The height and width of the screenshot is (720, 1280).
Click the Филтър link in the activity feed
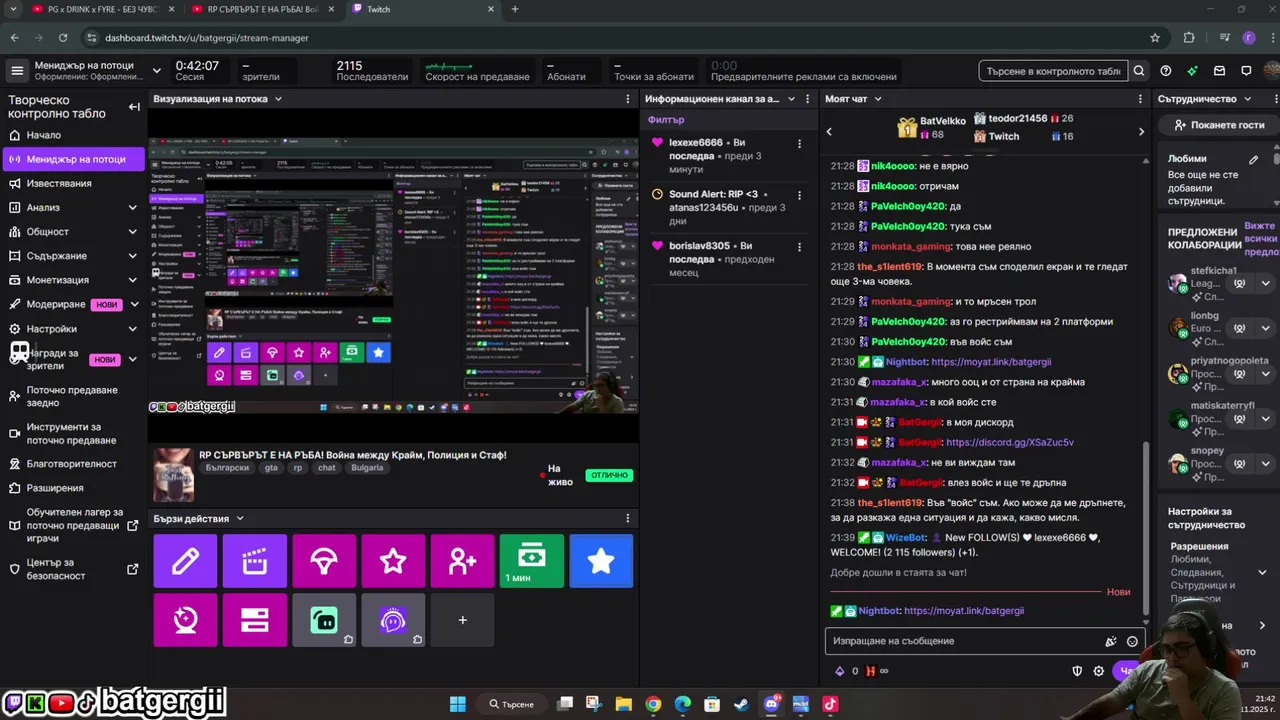pyautogui.click(x=666, y=120)
